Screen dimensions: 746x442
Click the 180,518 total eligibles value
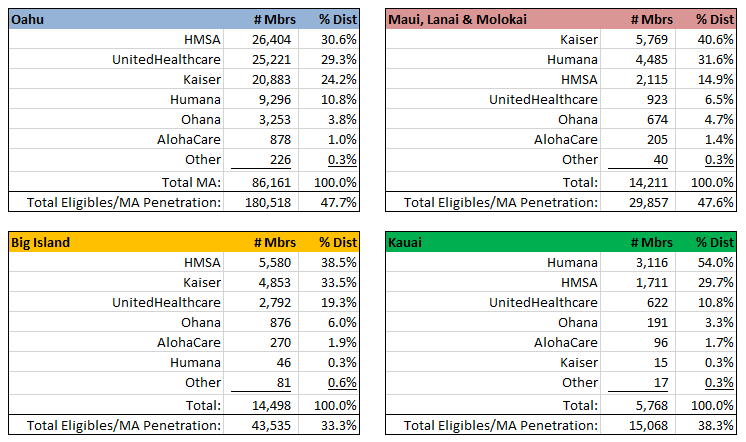tap(262, 202)
